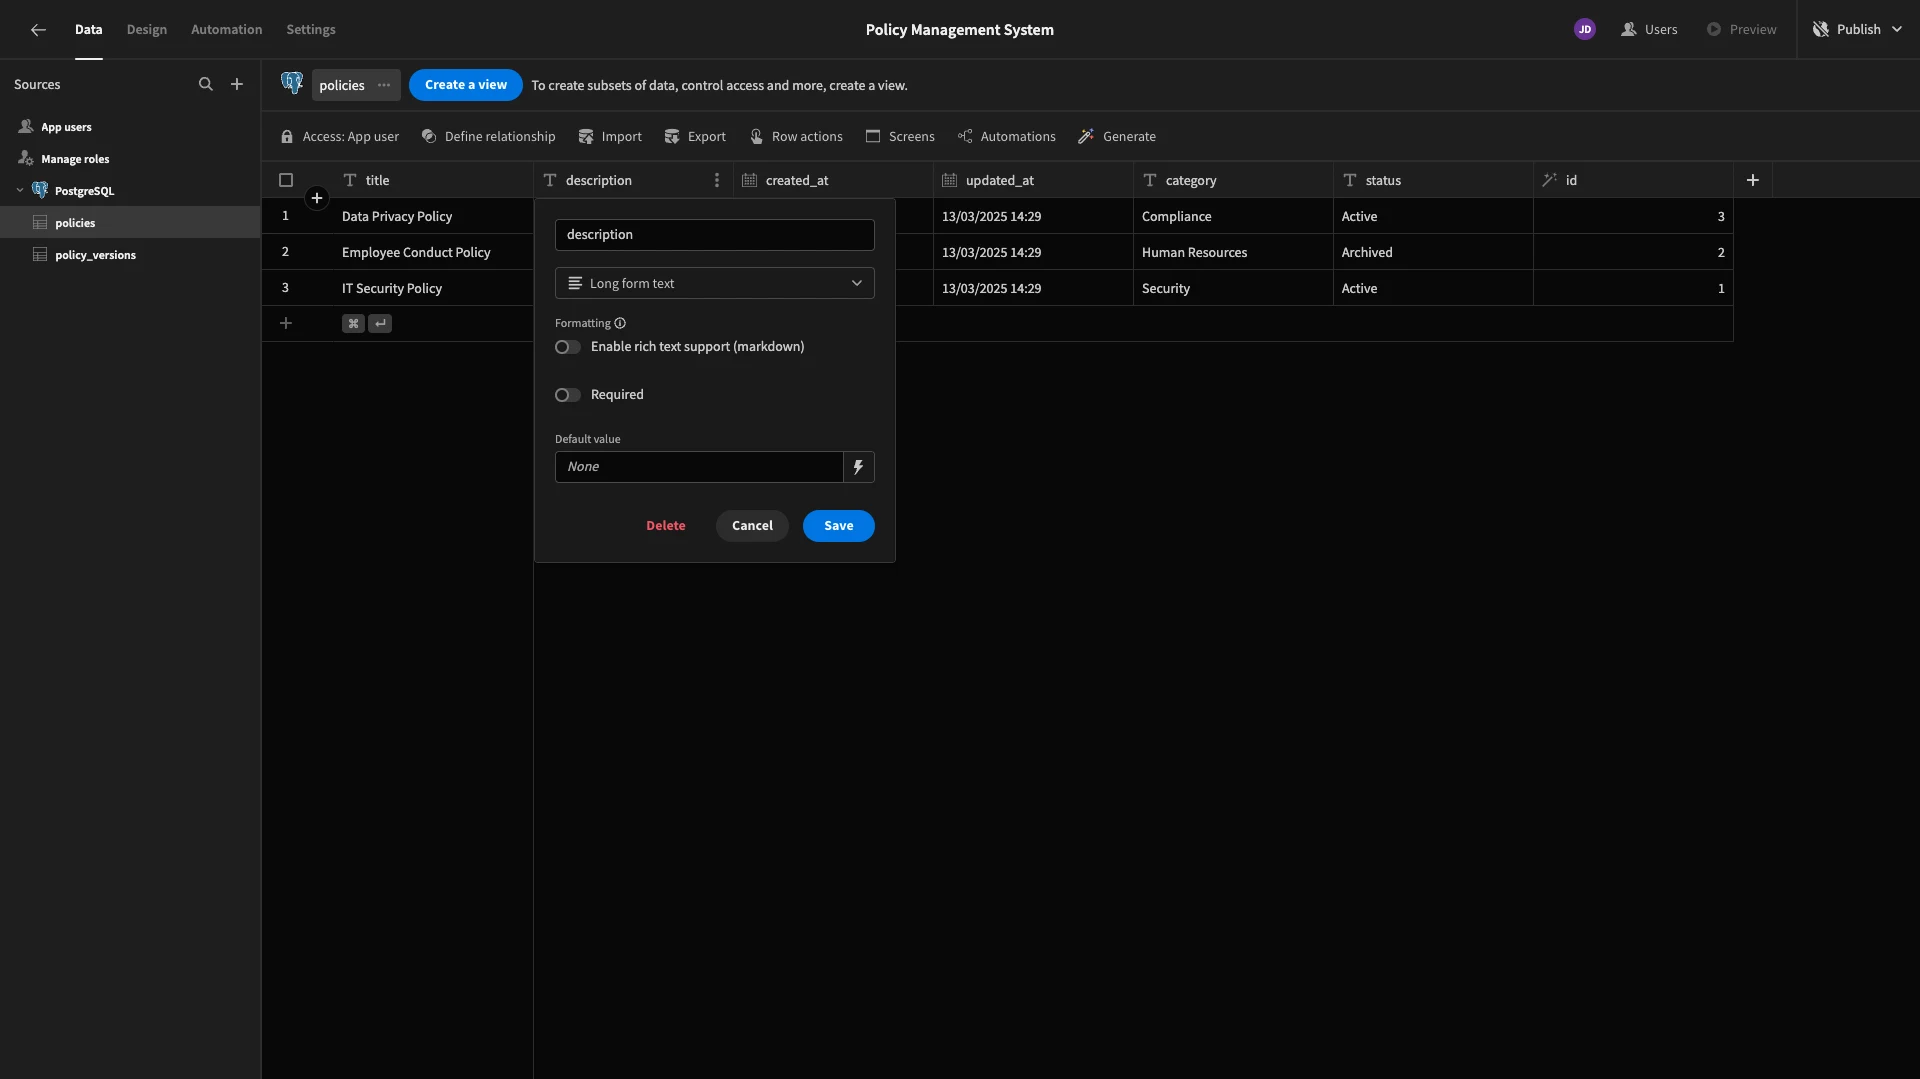Click the updated_at column header
1920x1079 pixels.
point(1033,181)
